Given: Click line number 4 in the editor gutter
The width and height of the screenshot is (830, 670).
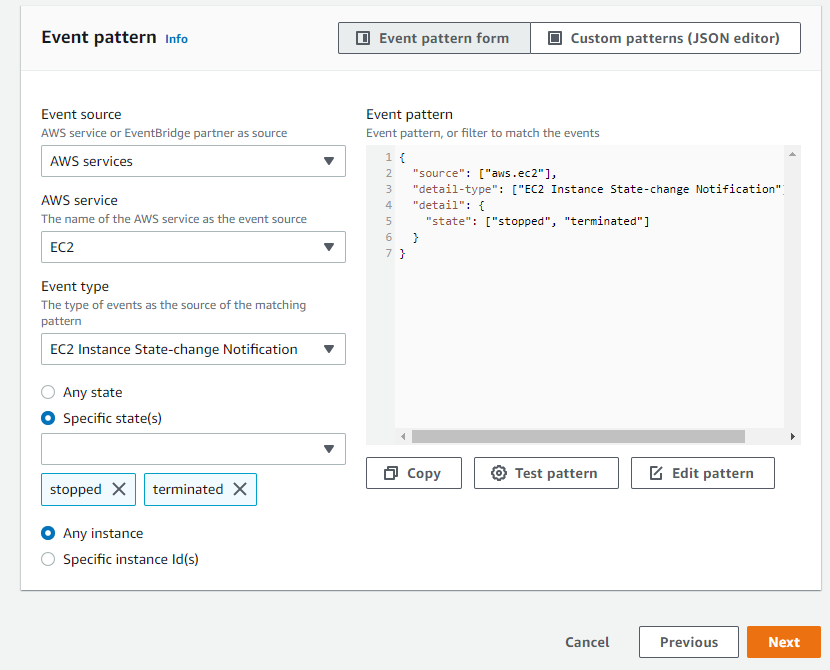Looking at the screenshot, I should 389,205.
